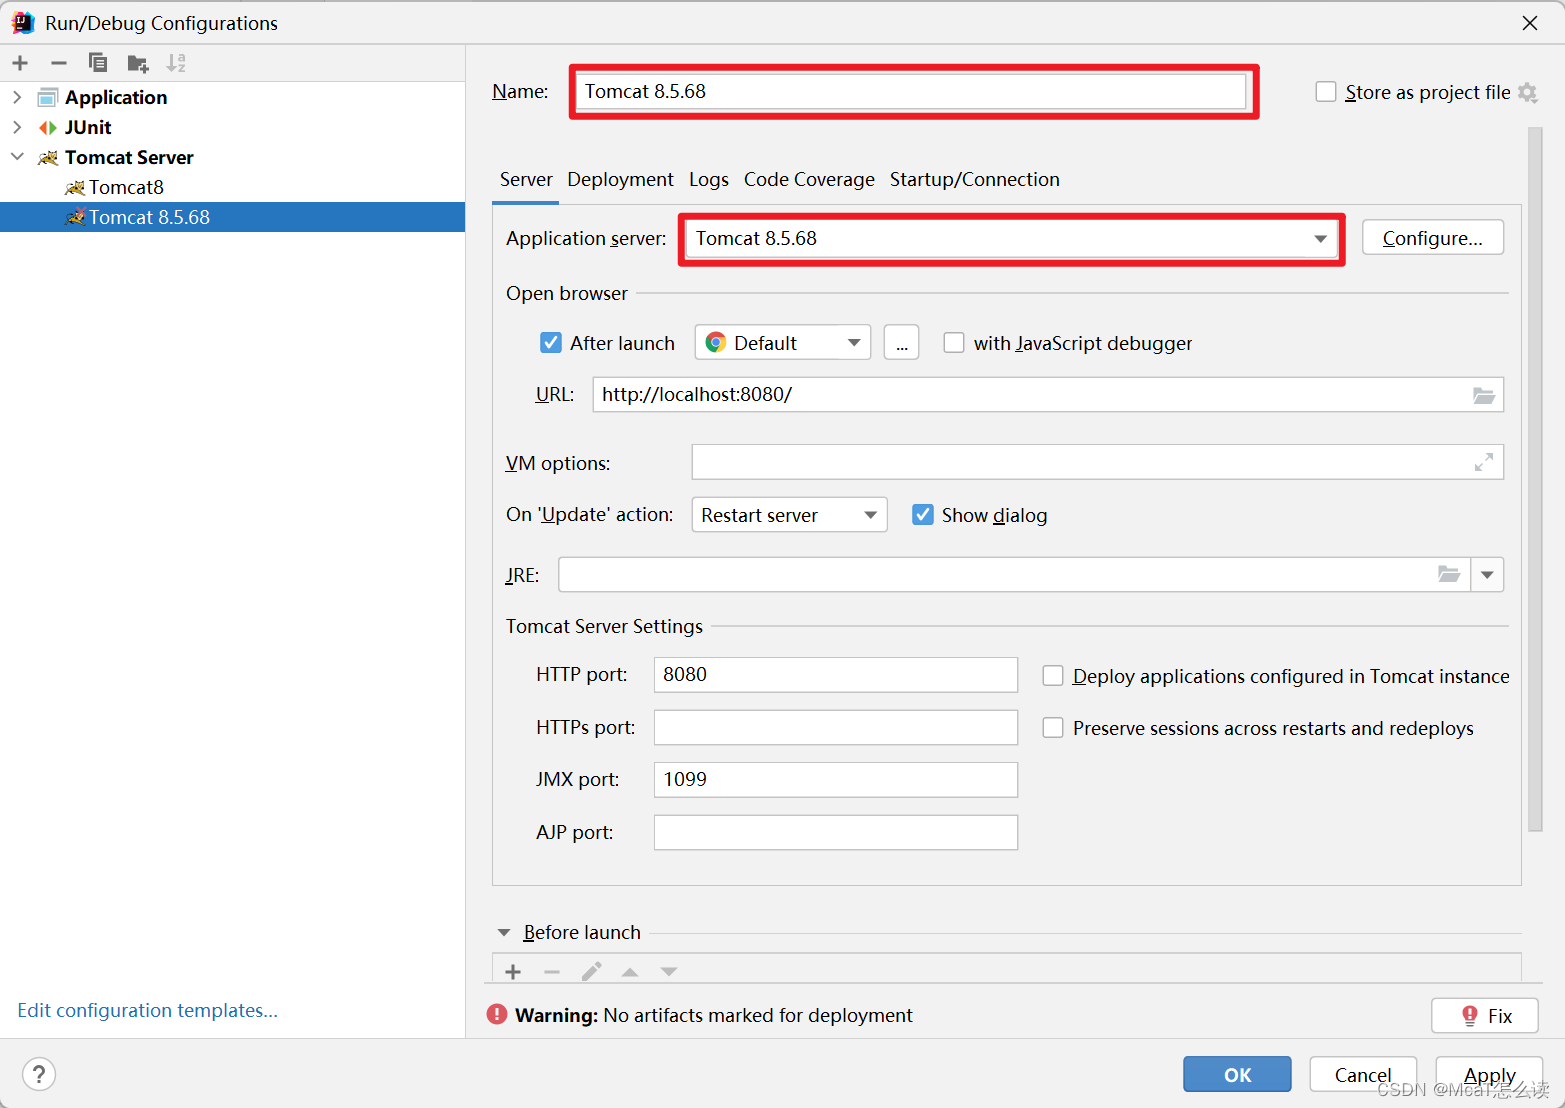Click the HTTP port field
Screen dimensions: 1565x1108
pyautogui.click(x=836, y=675)
